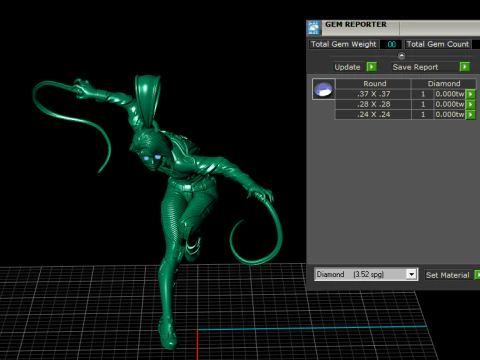Click the green Update arrow button
The image size is (480, 360).
click(371, 67)
